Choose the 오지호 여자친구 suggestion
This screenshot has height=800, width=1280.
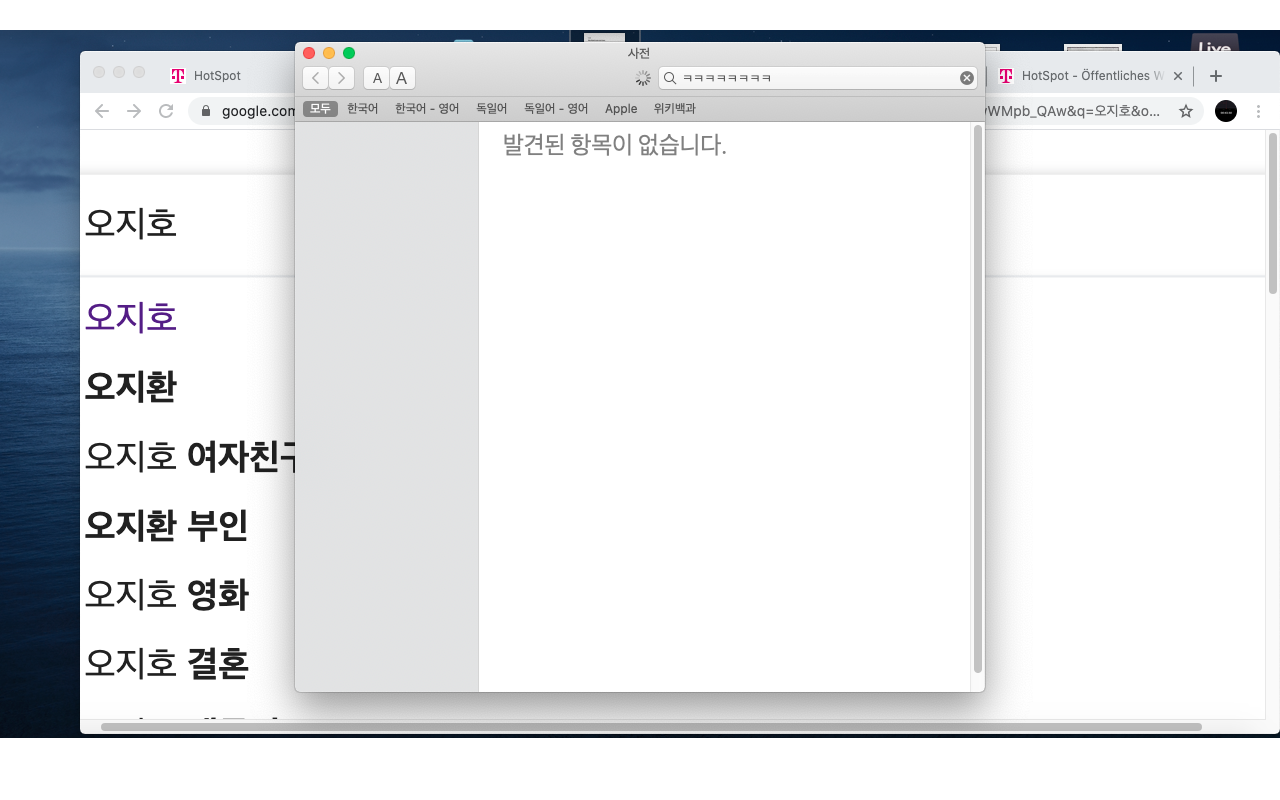pyautogui.click(x=190, y=455)
